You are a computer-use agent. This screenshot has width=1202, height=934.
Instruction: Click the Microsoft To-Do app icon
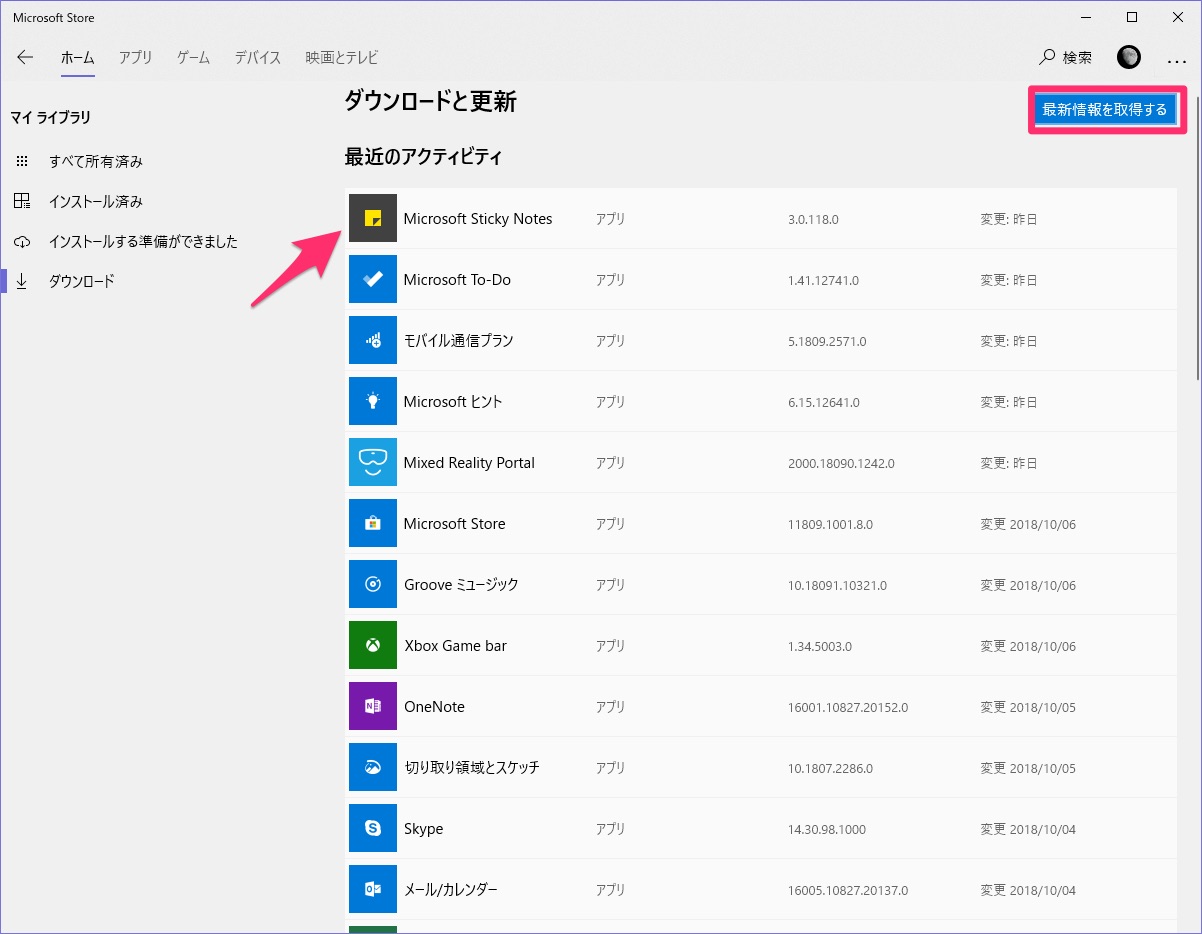pos(373,279)
